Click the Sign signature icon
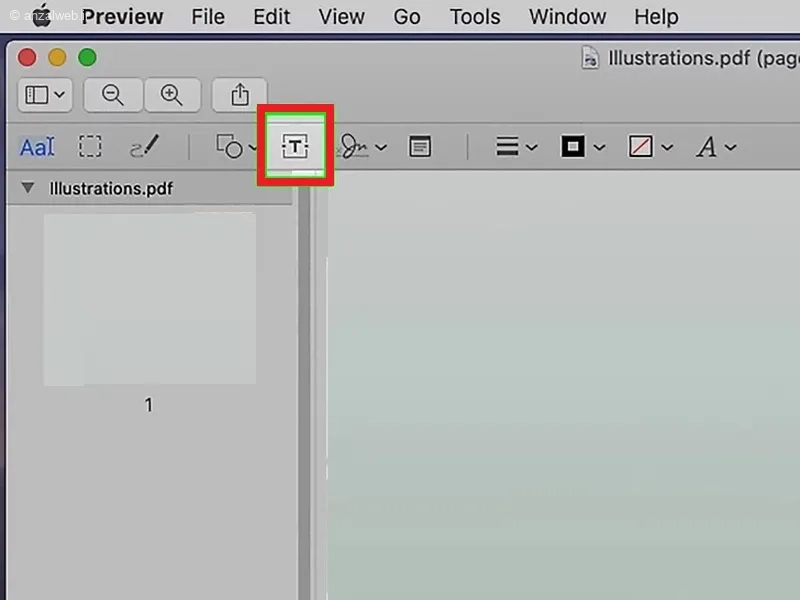This screenshot has width=800, height=600. (x=354, y=146)
